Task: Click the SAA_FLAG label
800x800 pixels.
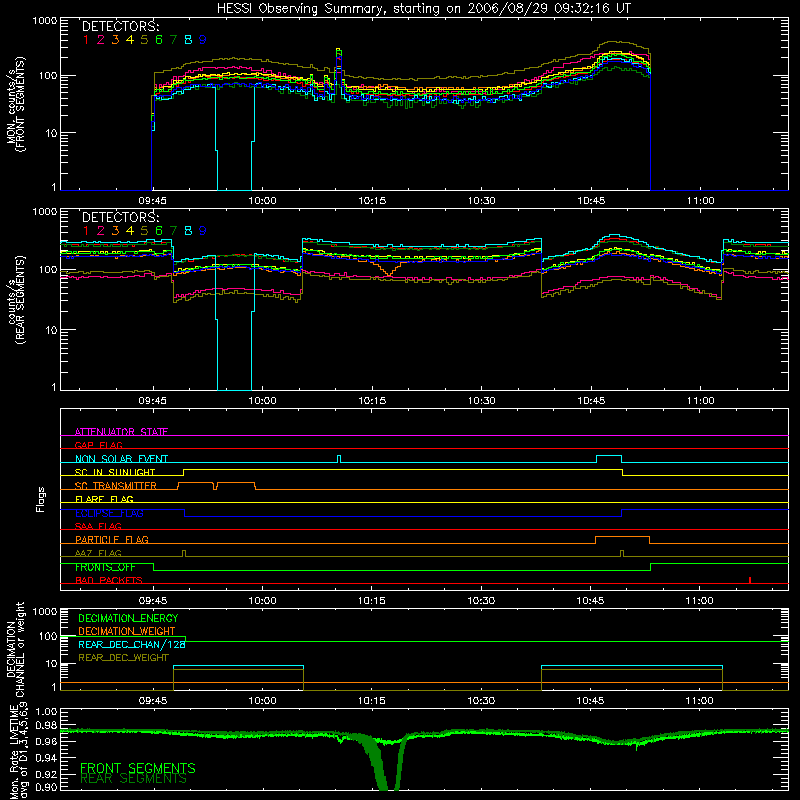Action: 98,526
